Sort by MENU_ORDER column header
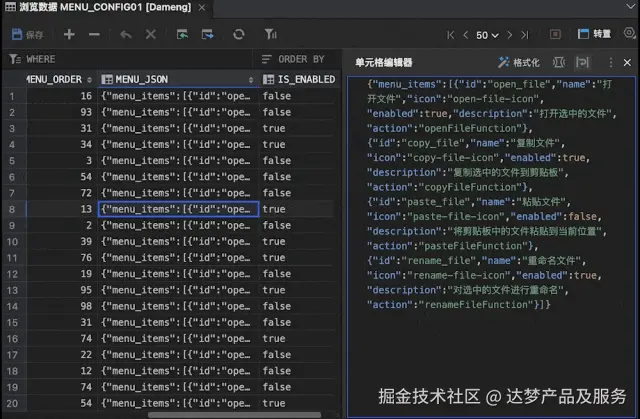This screenshot has height=419, width=640. click(x=59, y=79)
